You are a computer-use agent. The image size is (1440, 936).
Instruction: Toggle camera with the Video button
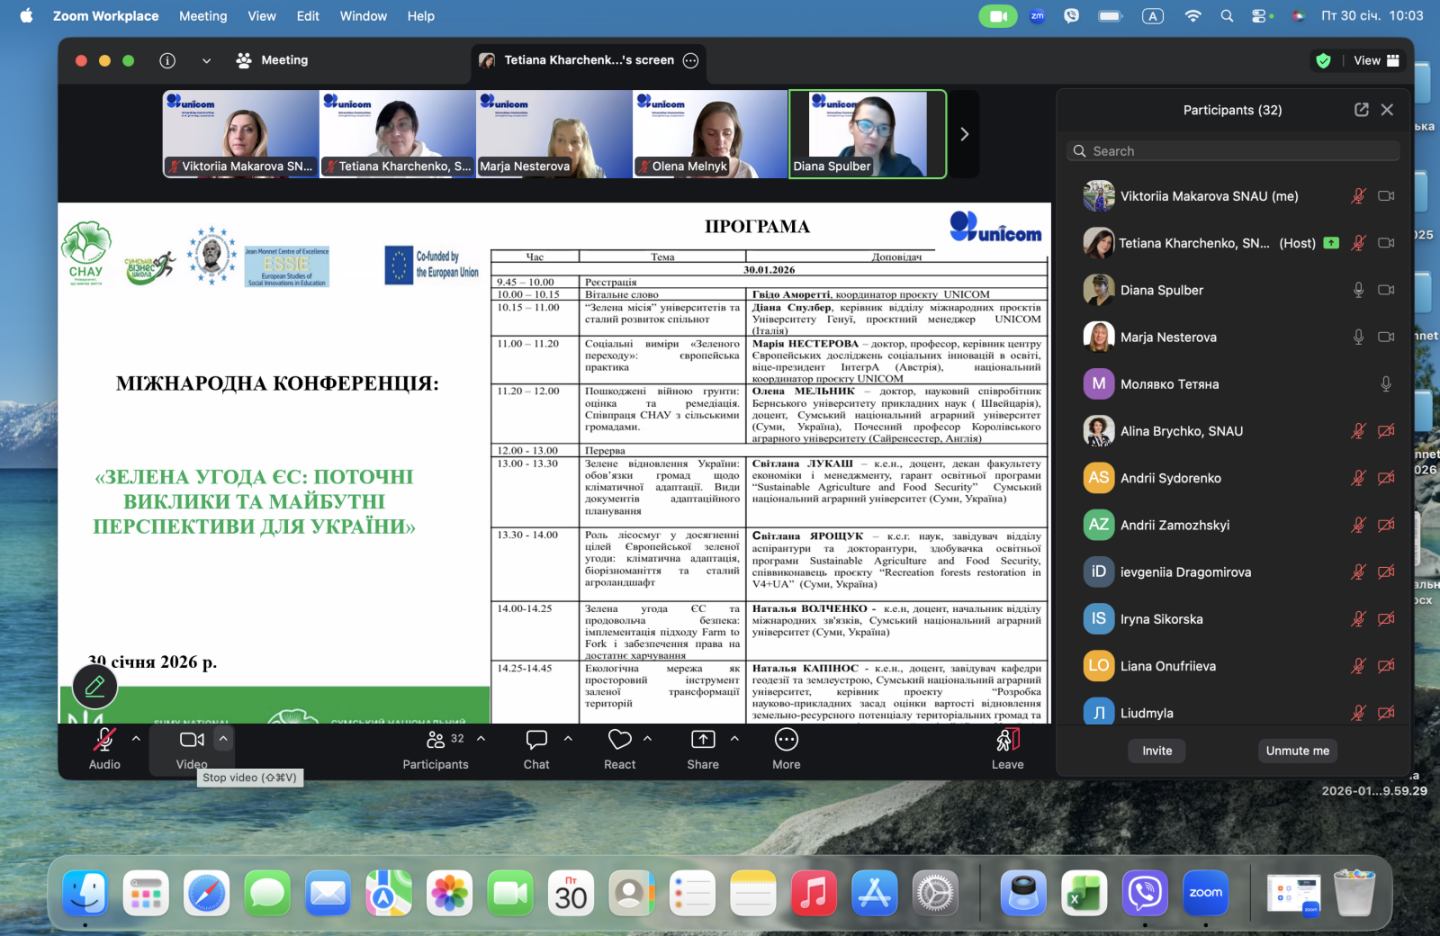[191, 740]
